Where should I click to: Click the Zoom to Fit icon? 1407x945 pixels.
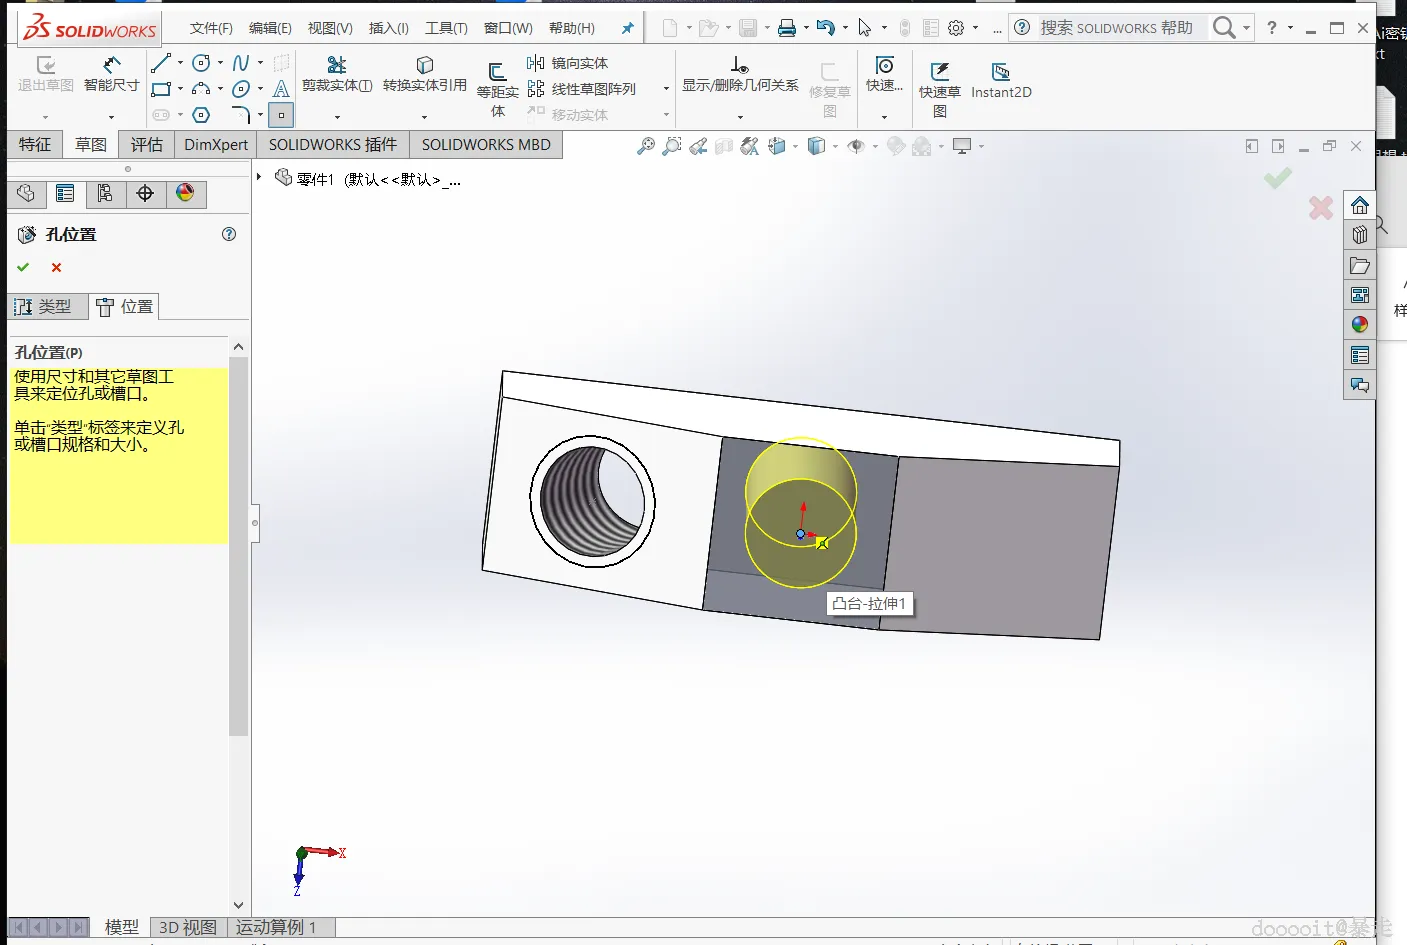tap(646, 147)
